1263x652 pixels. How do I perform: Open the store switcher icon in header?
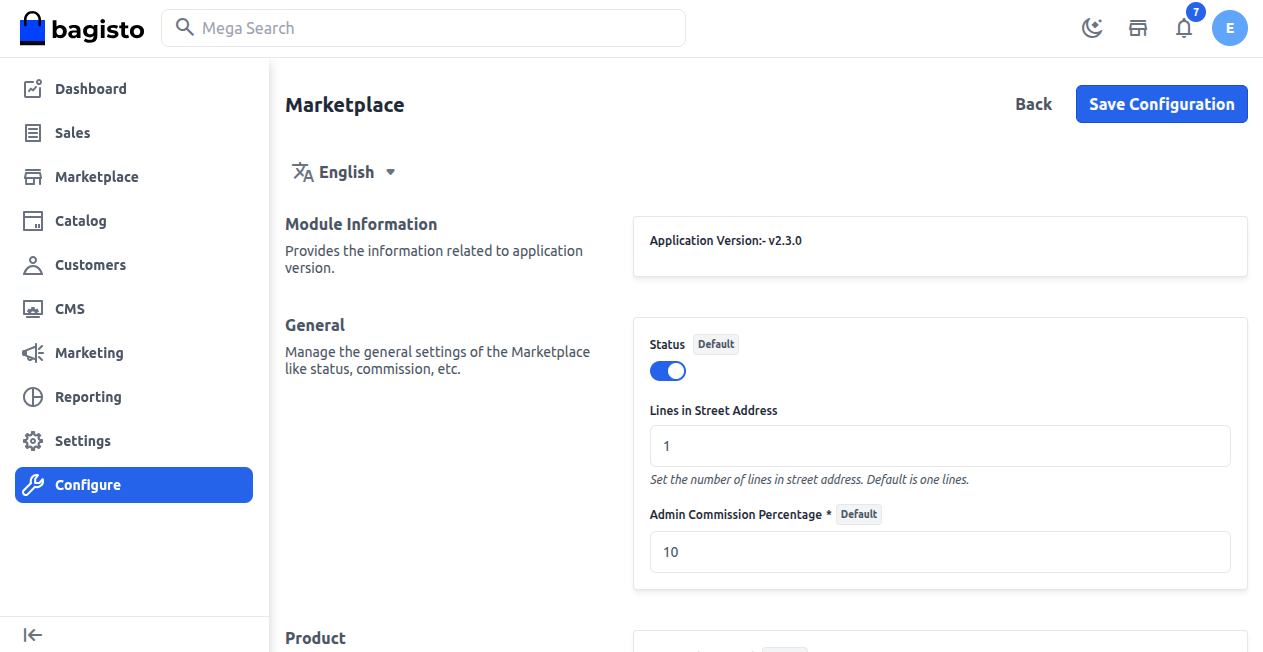[1138, 28]
